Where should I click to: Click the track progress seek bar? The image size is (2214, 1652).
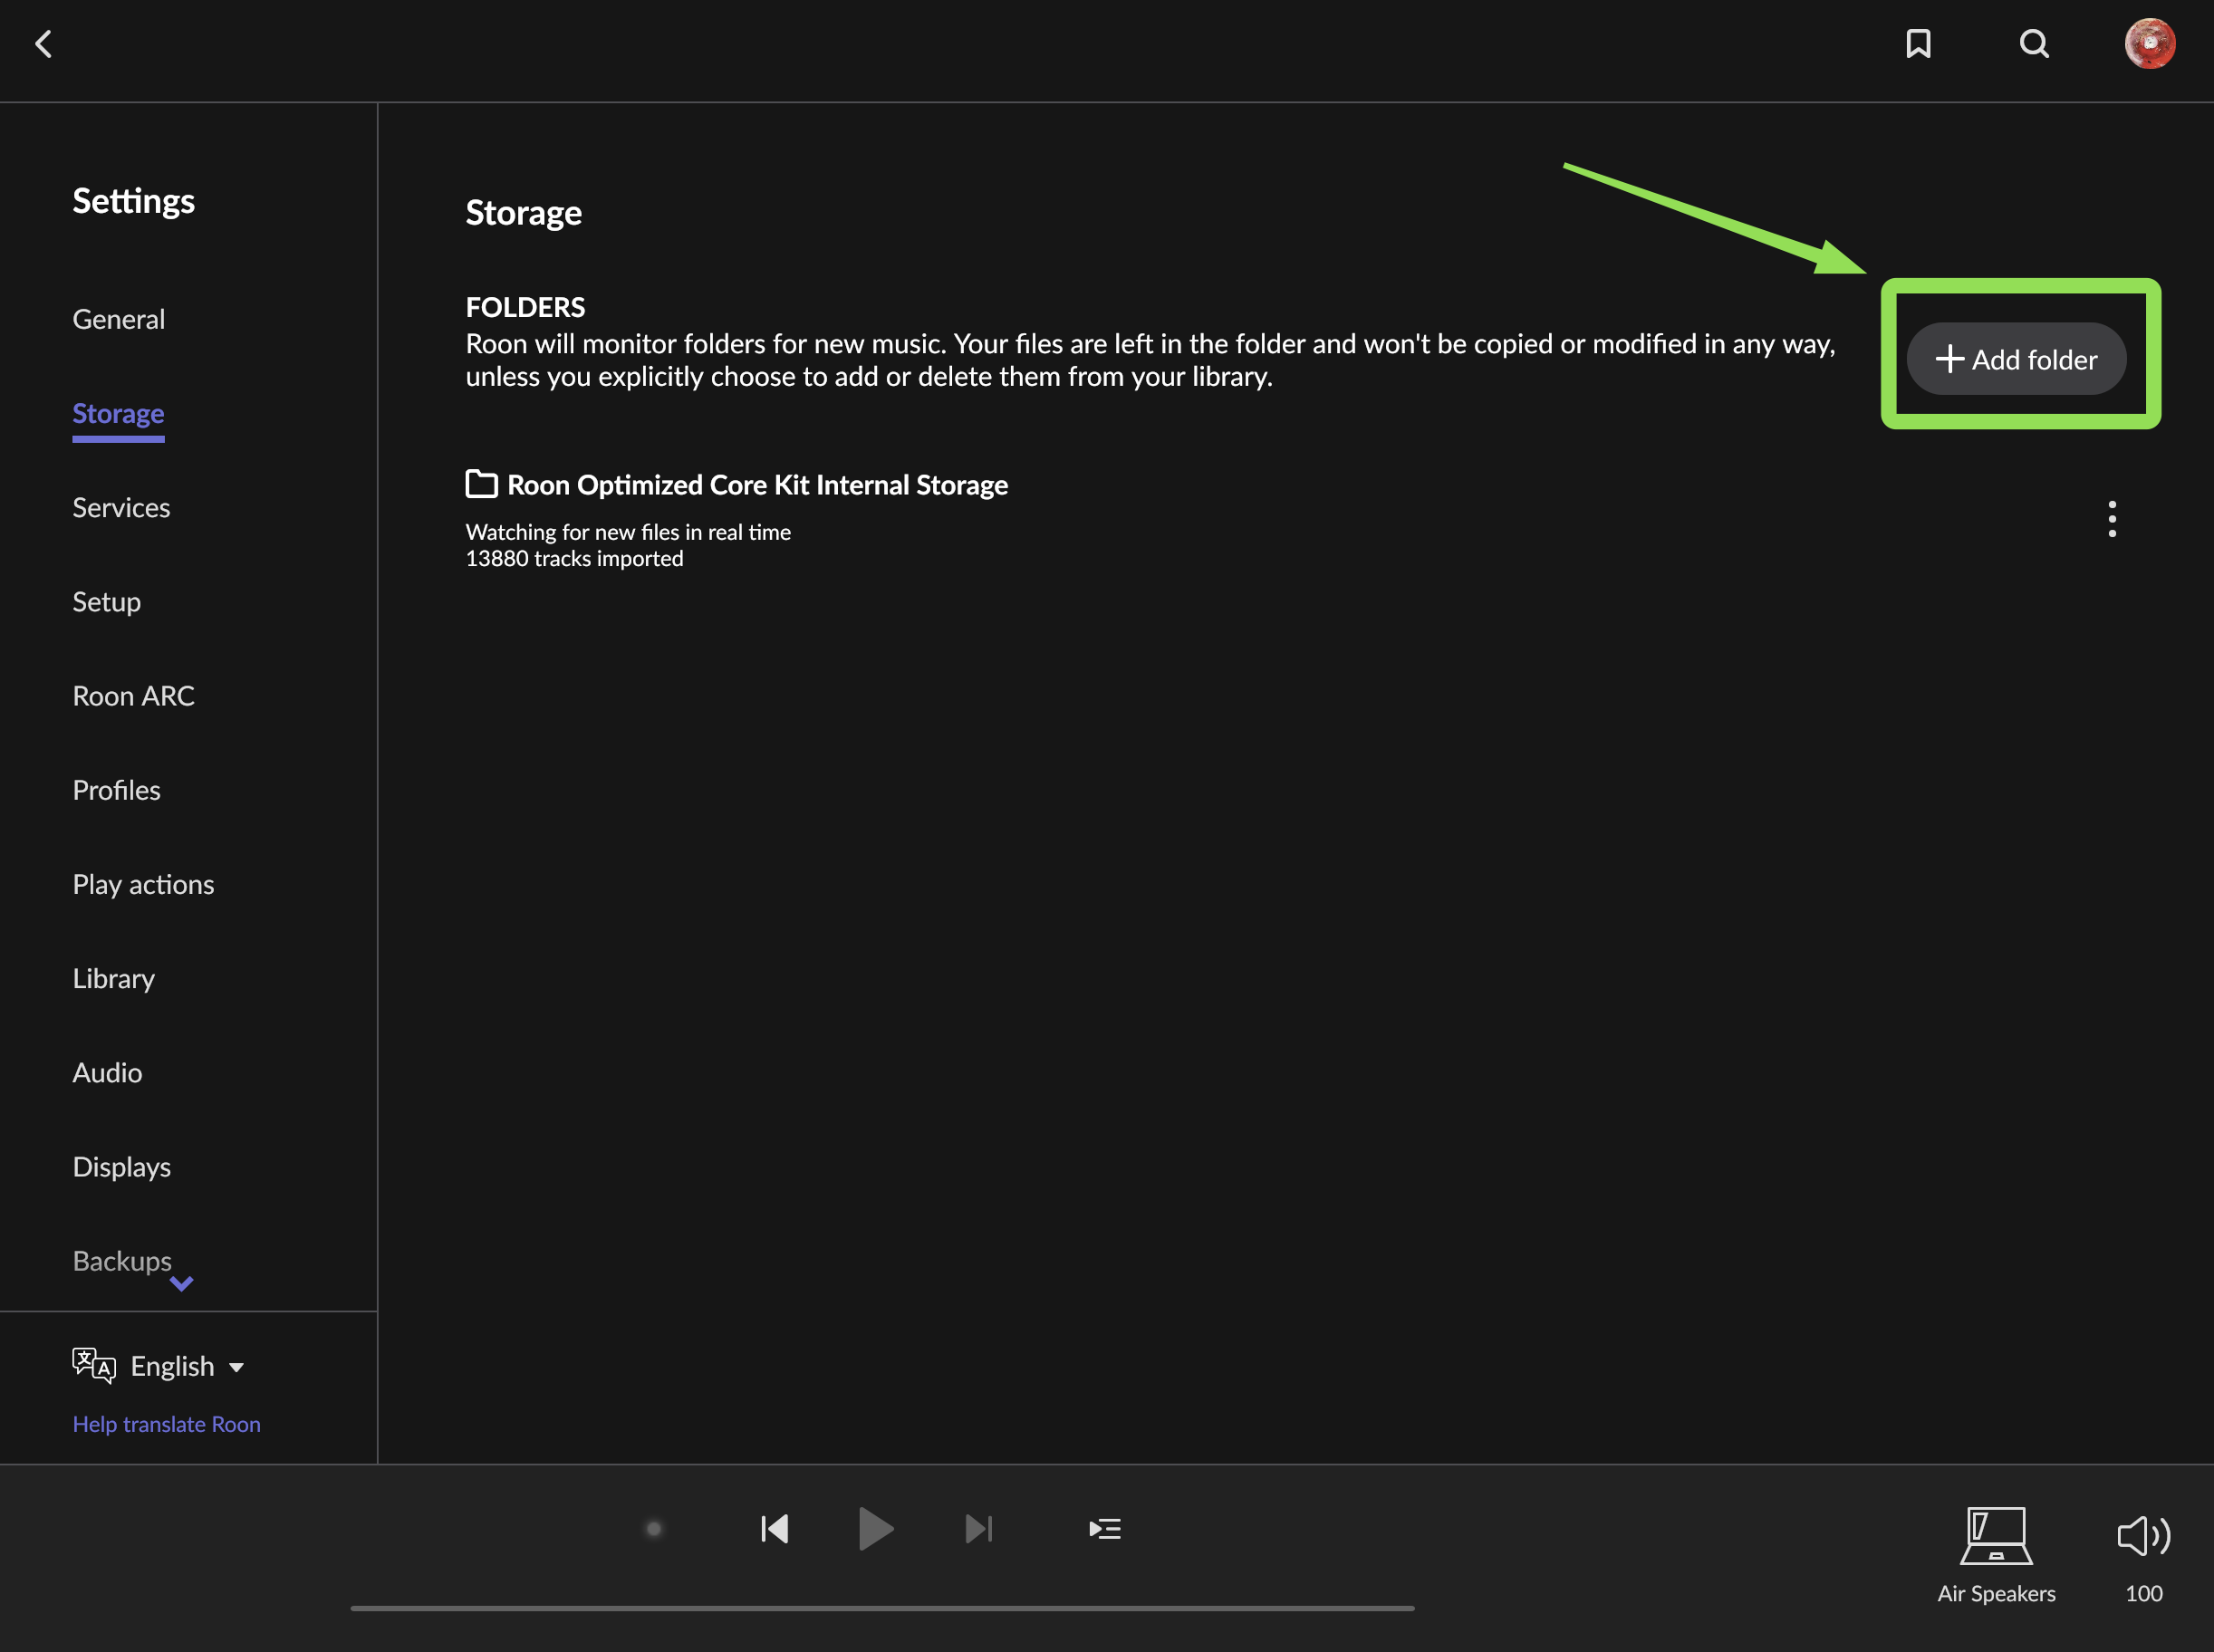coord(882,1608)
